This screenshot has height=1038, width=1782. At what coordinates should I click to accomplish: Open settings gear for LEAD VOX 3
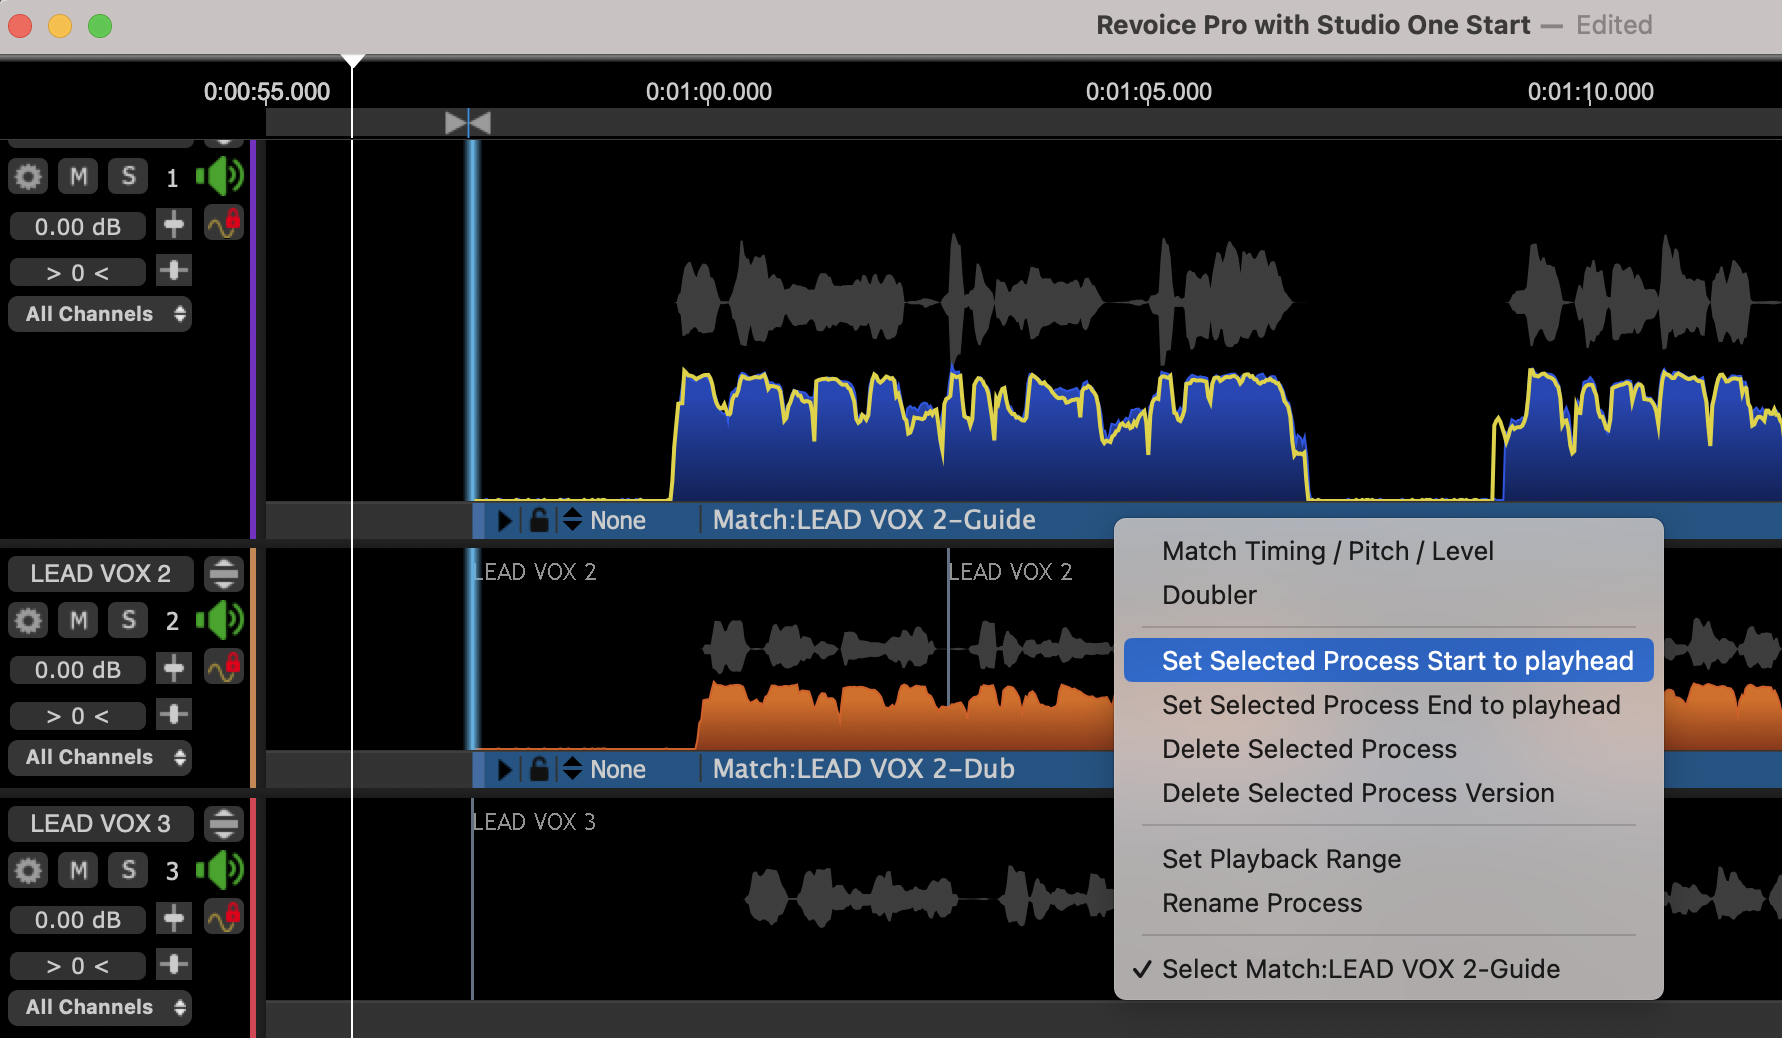pyautogui.click(x=28, y=870)
